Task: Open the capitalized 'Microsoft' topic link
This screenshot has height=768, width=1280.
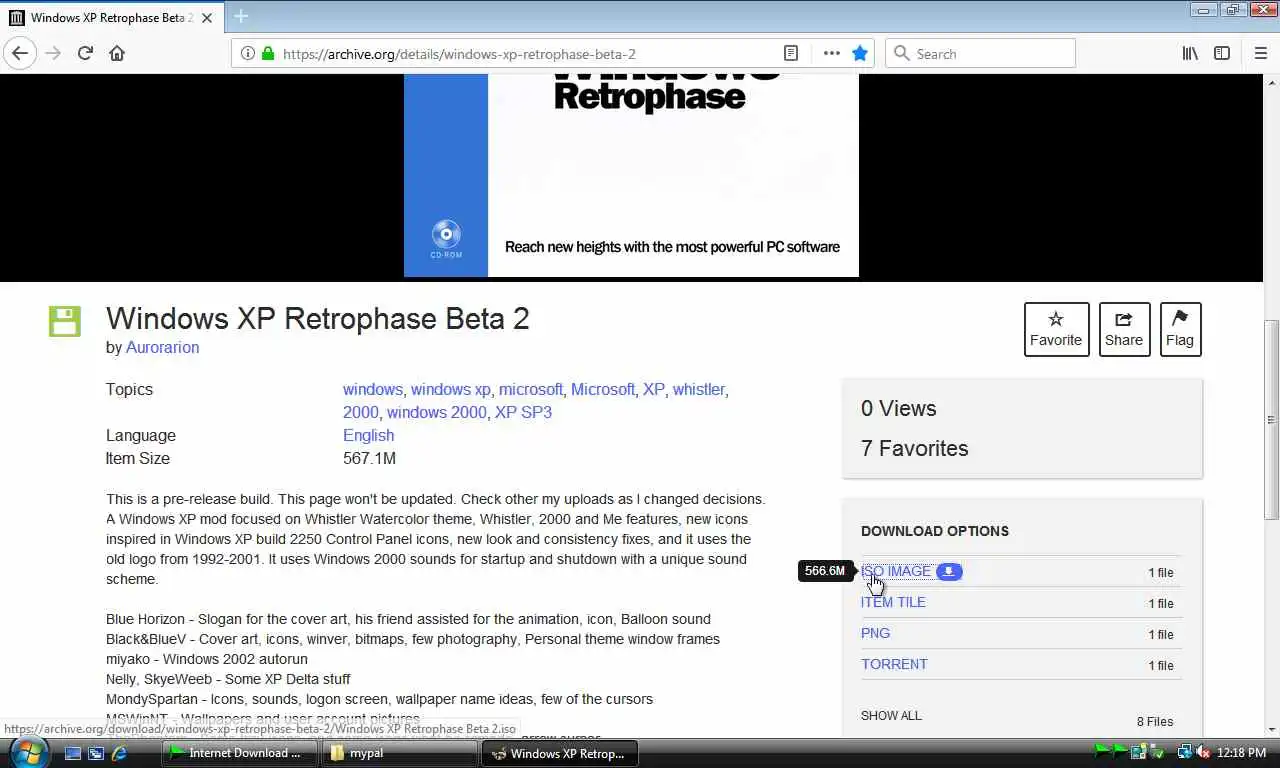Action: coord(603,389)
